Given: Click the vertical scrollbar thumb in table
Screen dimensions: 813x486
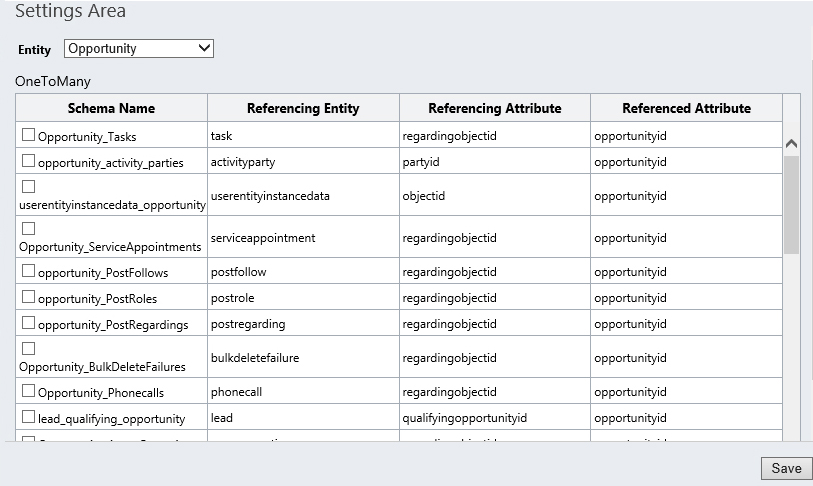Looking at the screenshot, I should coord(791,205).
